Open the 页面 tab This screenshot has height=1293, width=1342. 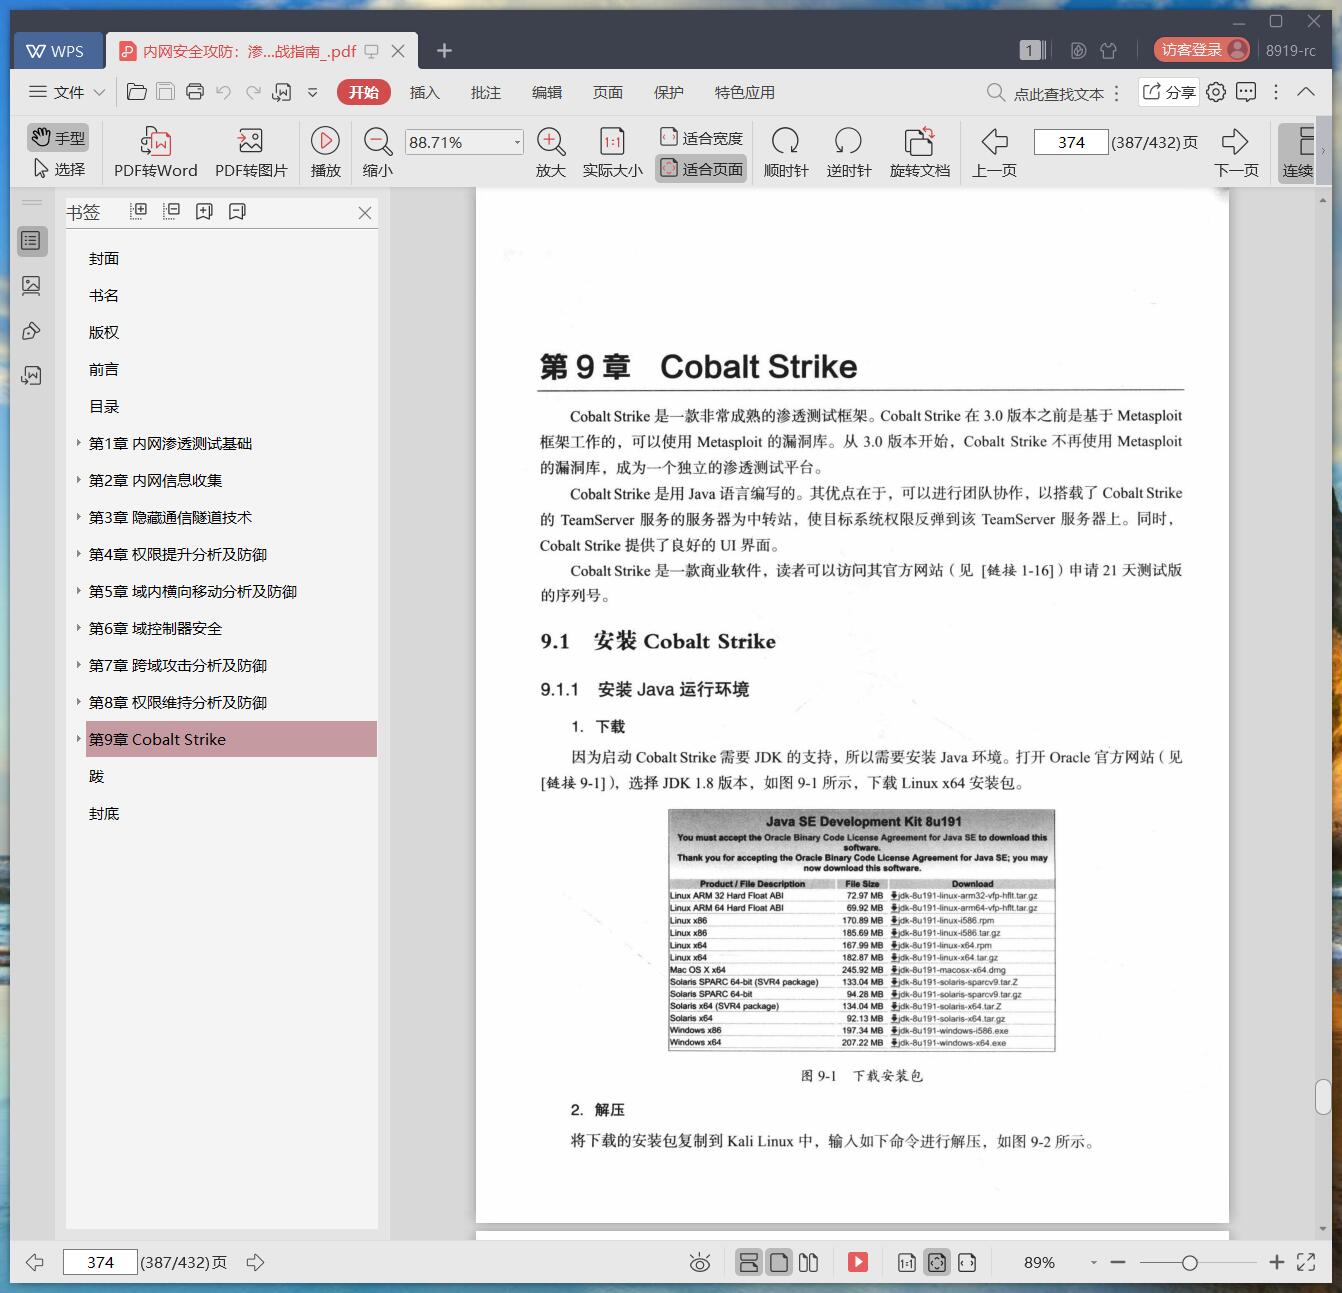click(607, 92)
